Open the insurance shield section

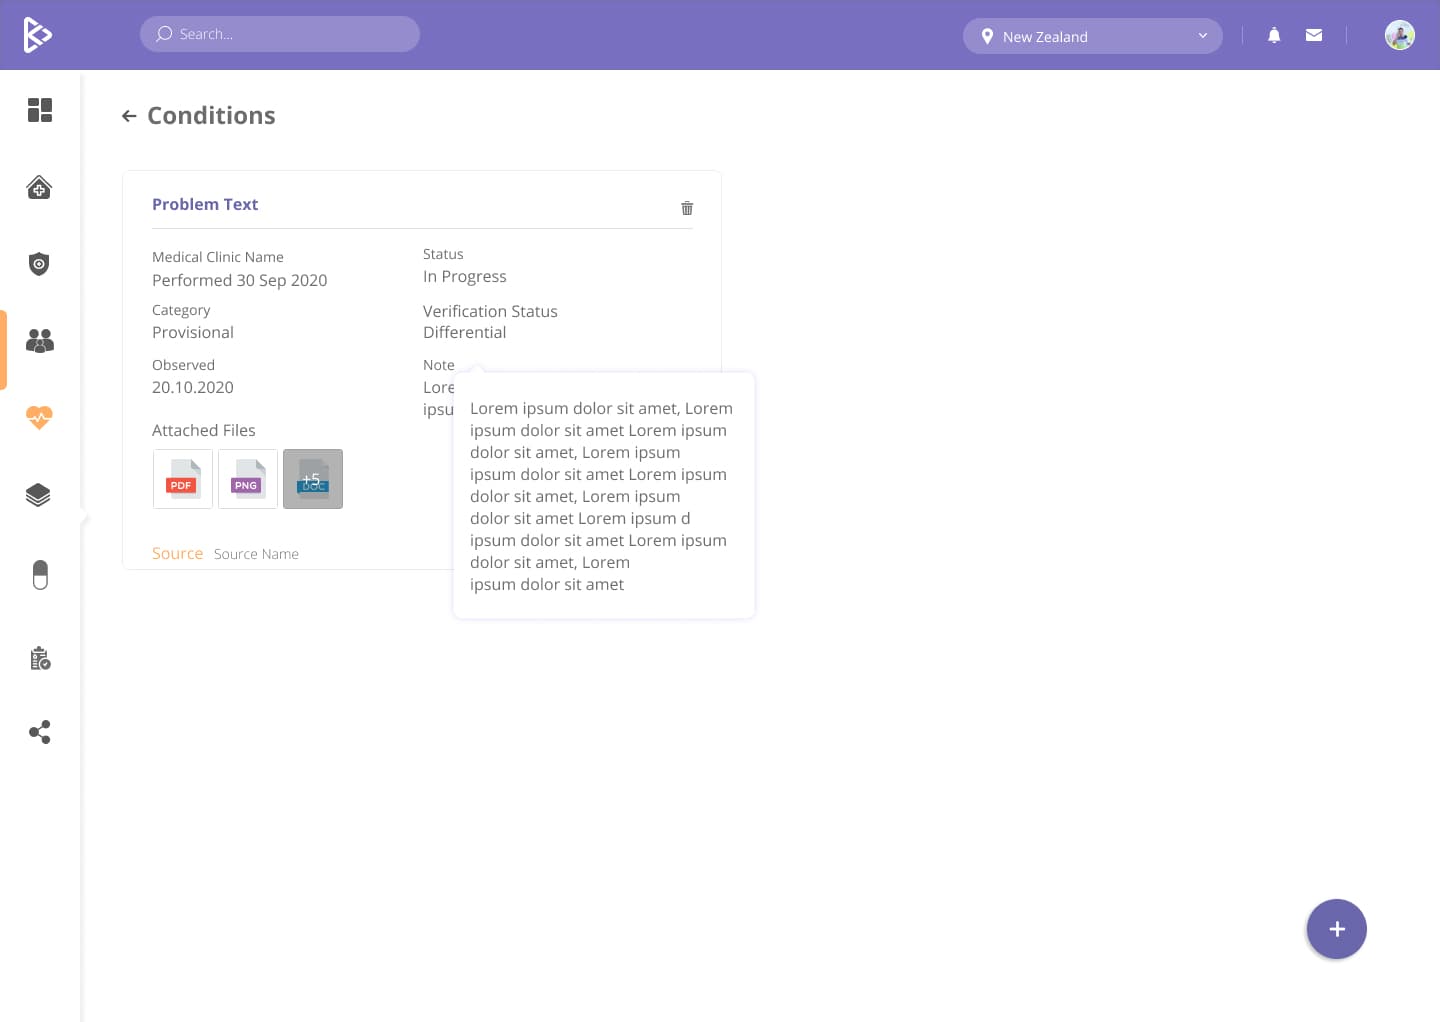click(x=40, y=264)
